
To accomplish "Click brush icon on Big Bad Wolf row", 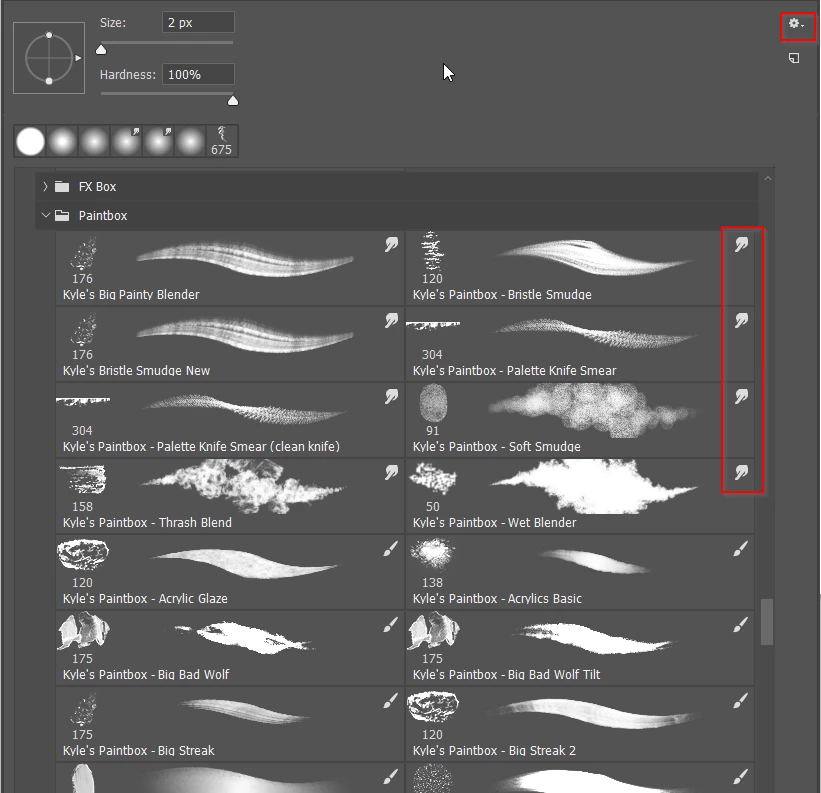I will 391,624.
